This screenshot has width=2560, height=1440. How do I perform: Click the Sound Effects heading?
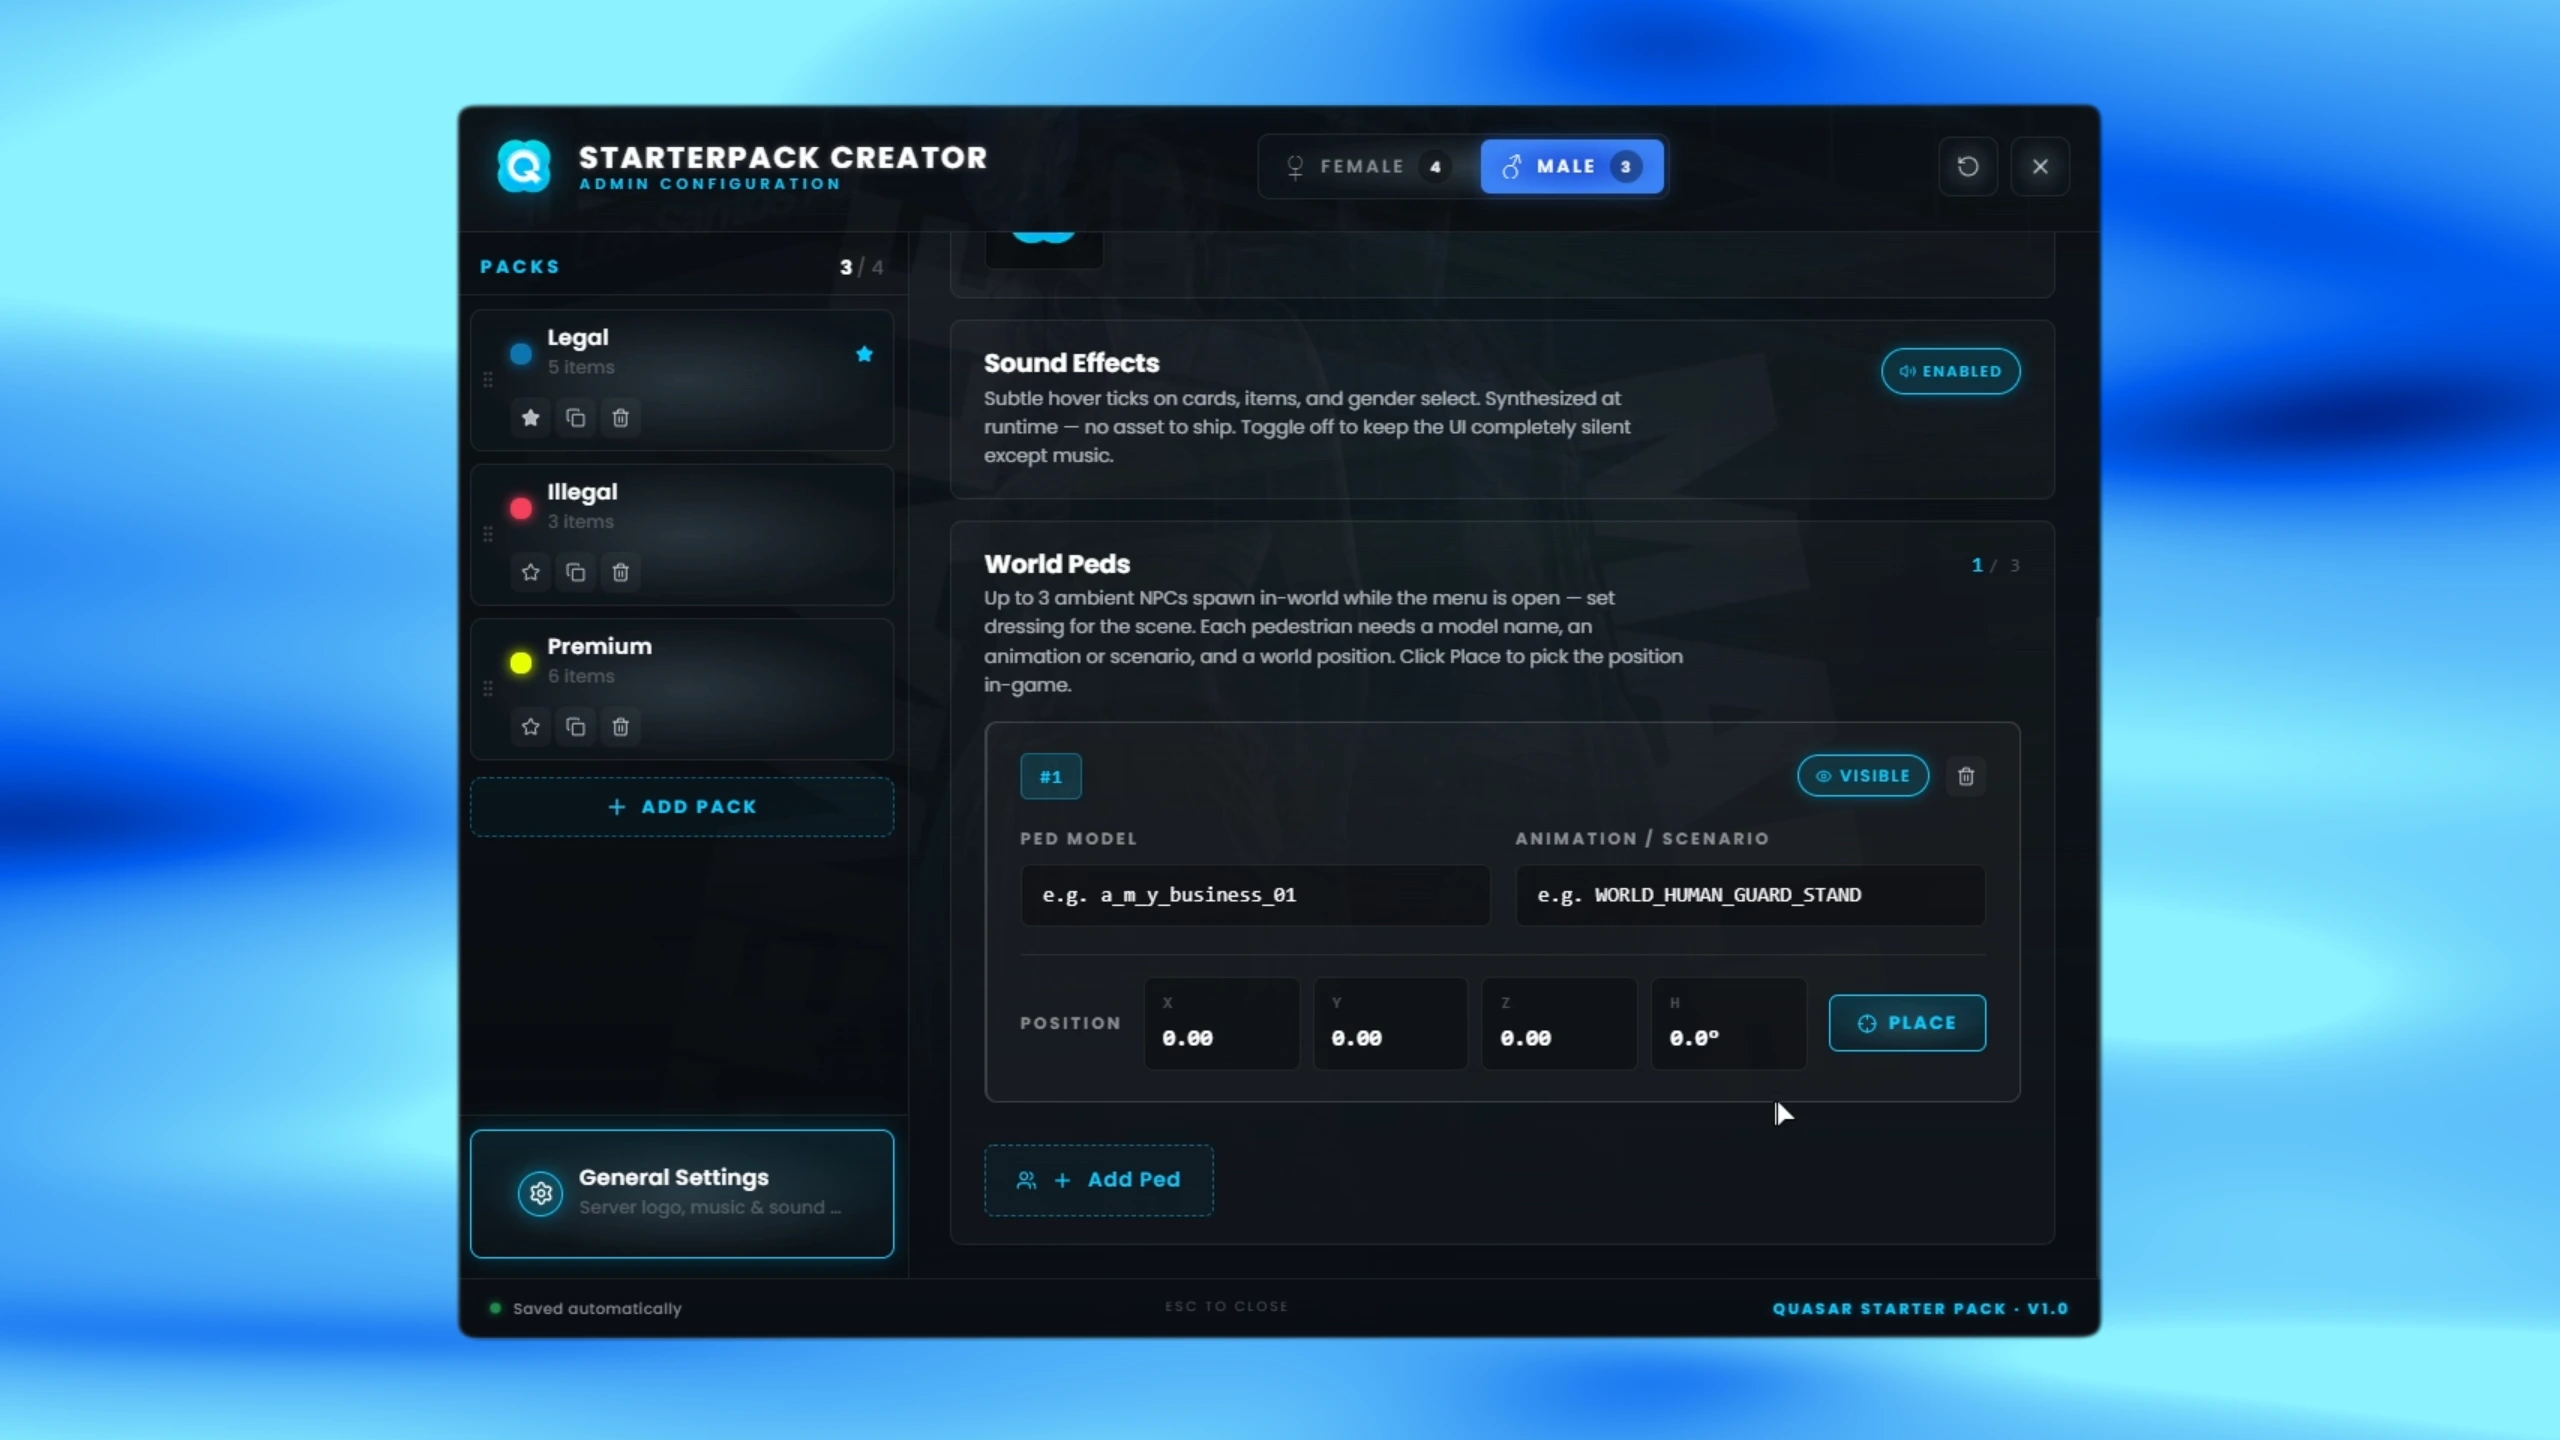tap(1071, 363)
